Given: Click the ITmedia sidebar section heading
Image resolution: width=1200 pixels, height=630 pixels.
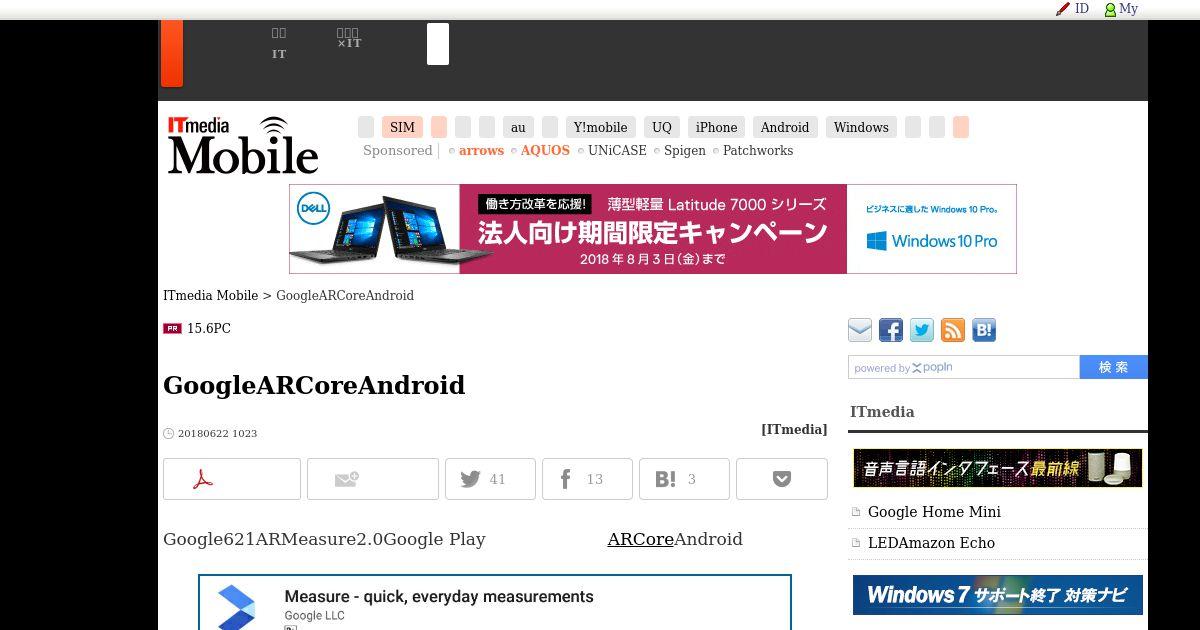Looking at the screenshot, I should [882, 412].
